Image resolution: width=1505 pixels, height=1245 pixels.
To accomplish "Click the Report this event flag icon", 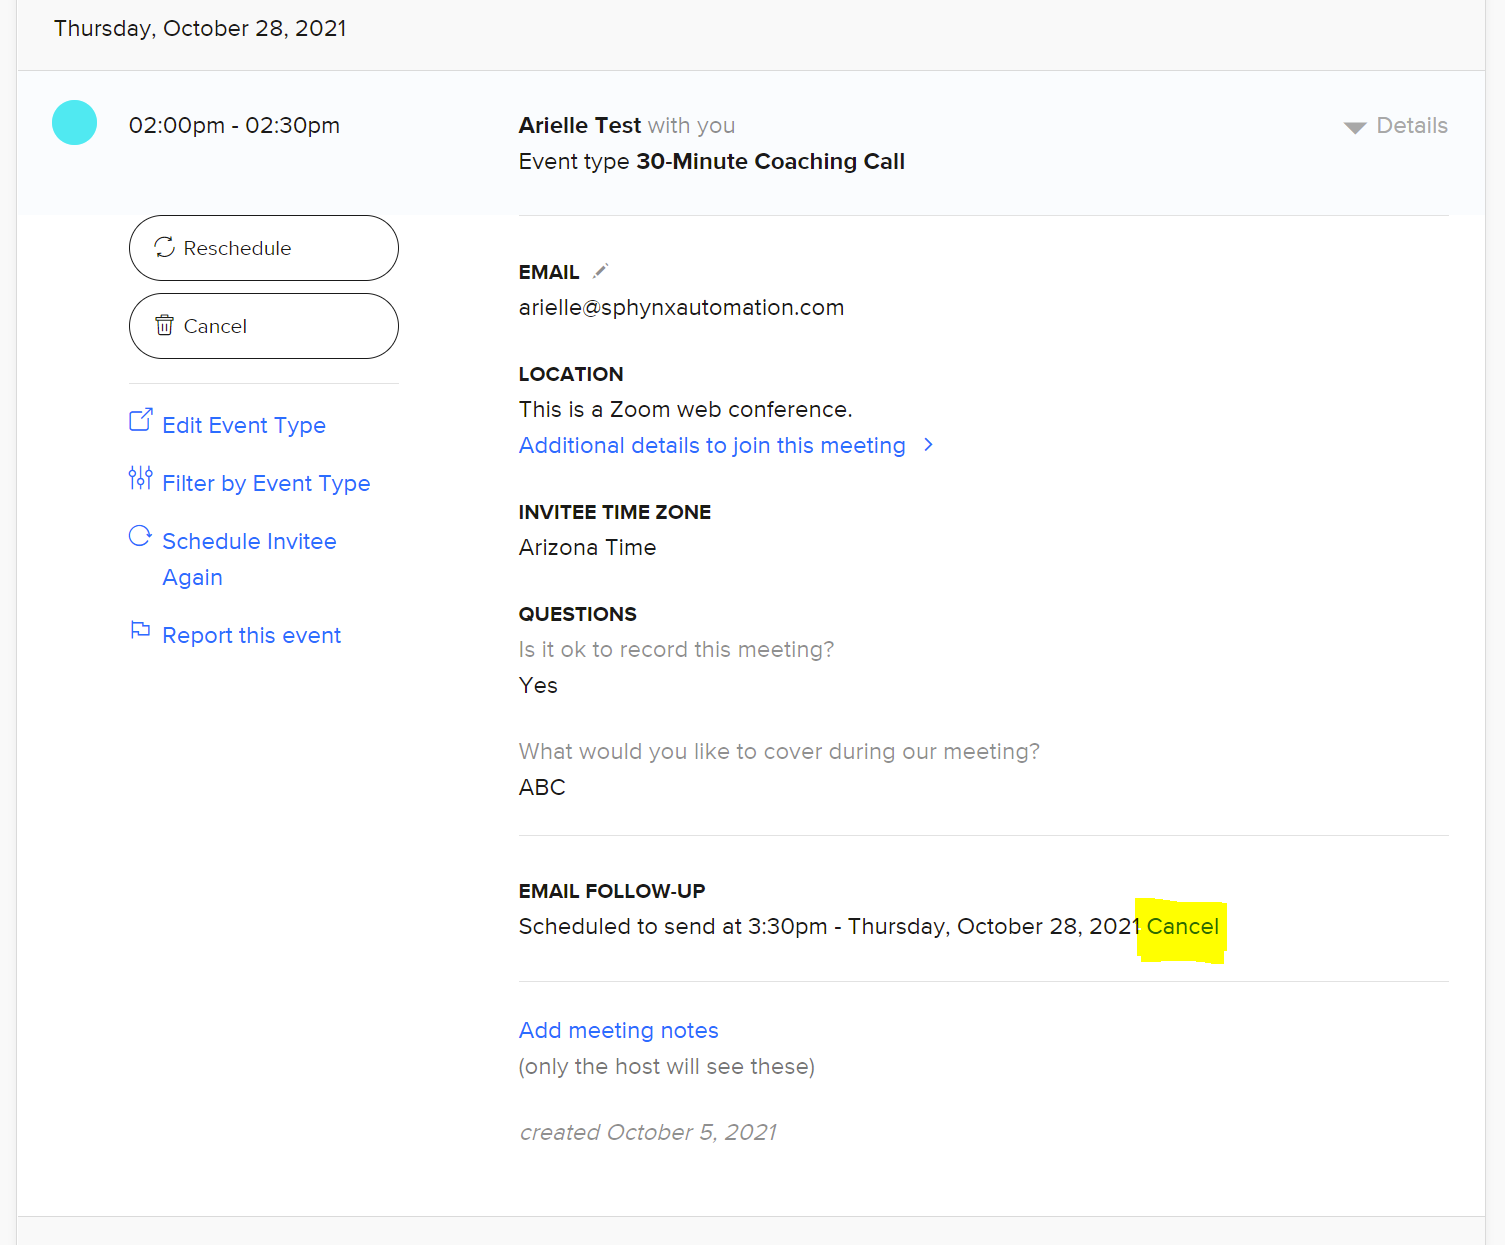I will click(141, 631).
